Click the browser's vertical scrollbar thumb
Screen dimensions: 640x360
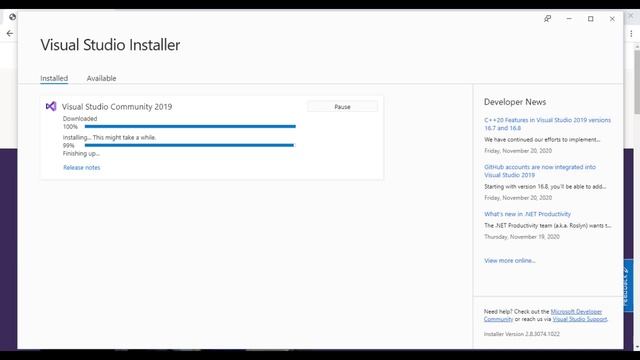click(637, 82)
